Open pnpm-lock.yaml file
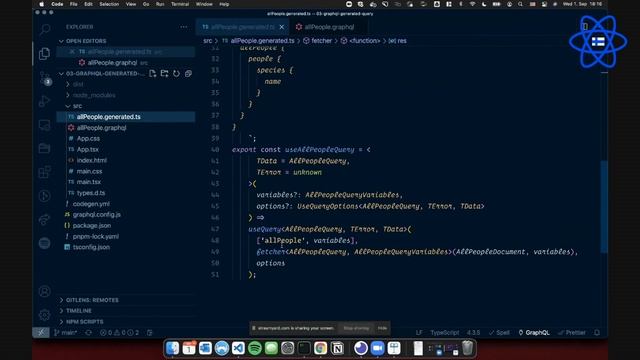 coord(96,236)
